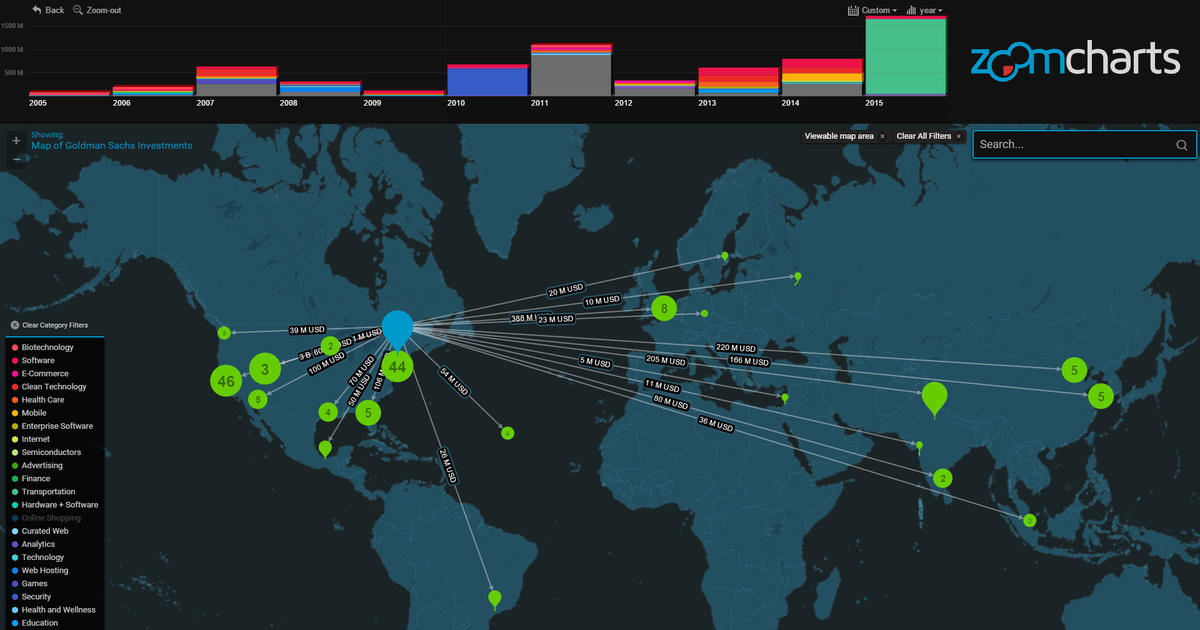Screen dimensions: 1200x630
Task: Click the Back arrow icon
Action: [36, 9]
